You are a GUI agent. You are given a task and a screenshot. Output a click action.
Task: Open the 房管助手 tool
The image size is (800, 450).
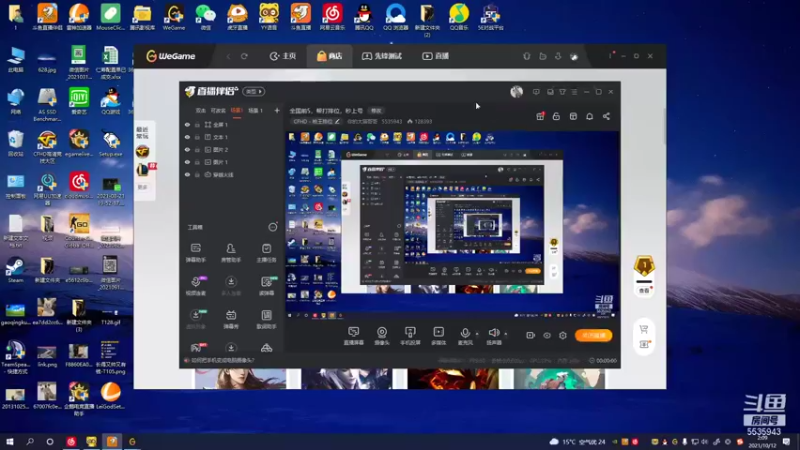(x=231, y=253)
